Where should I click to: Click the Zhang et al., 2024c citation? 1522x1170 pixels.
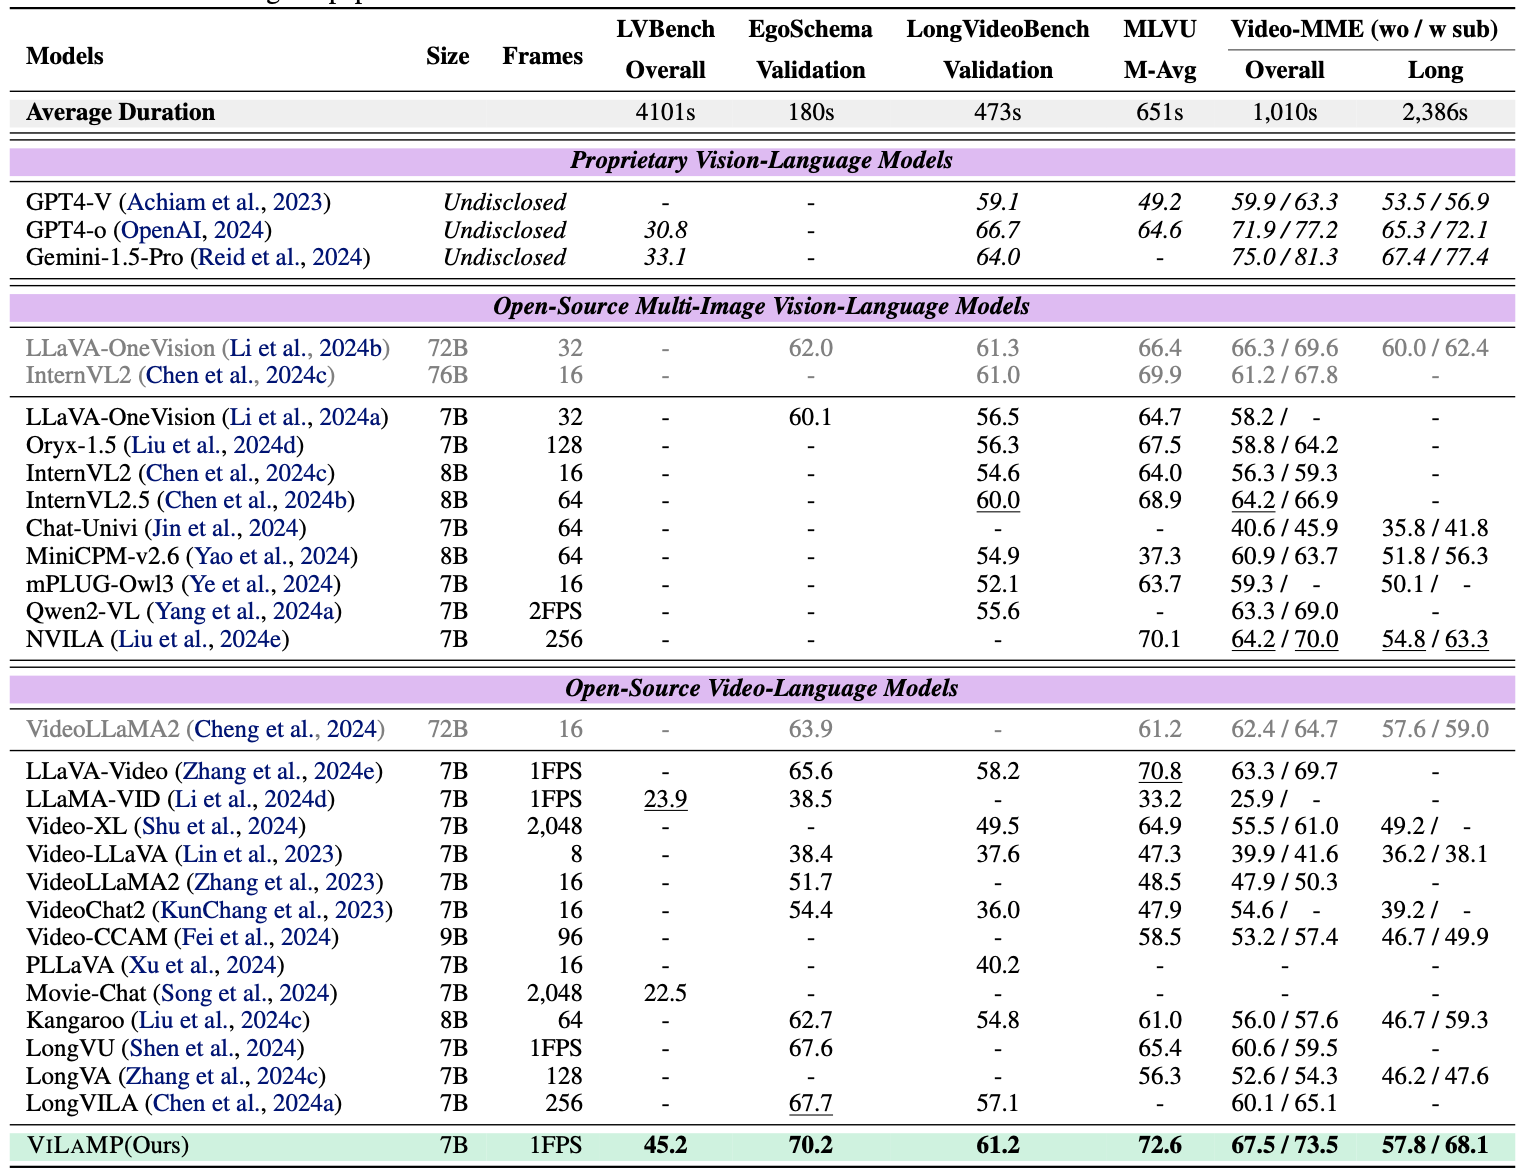click(222, 1076)
